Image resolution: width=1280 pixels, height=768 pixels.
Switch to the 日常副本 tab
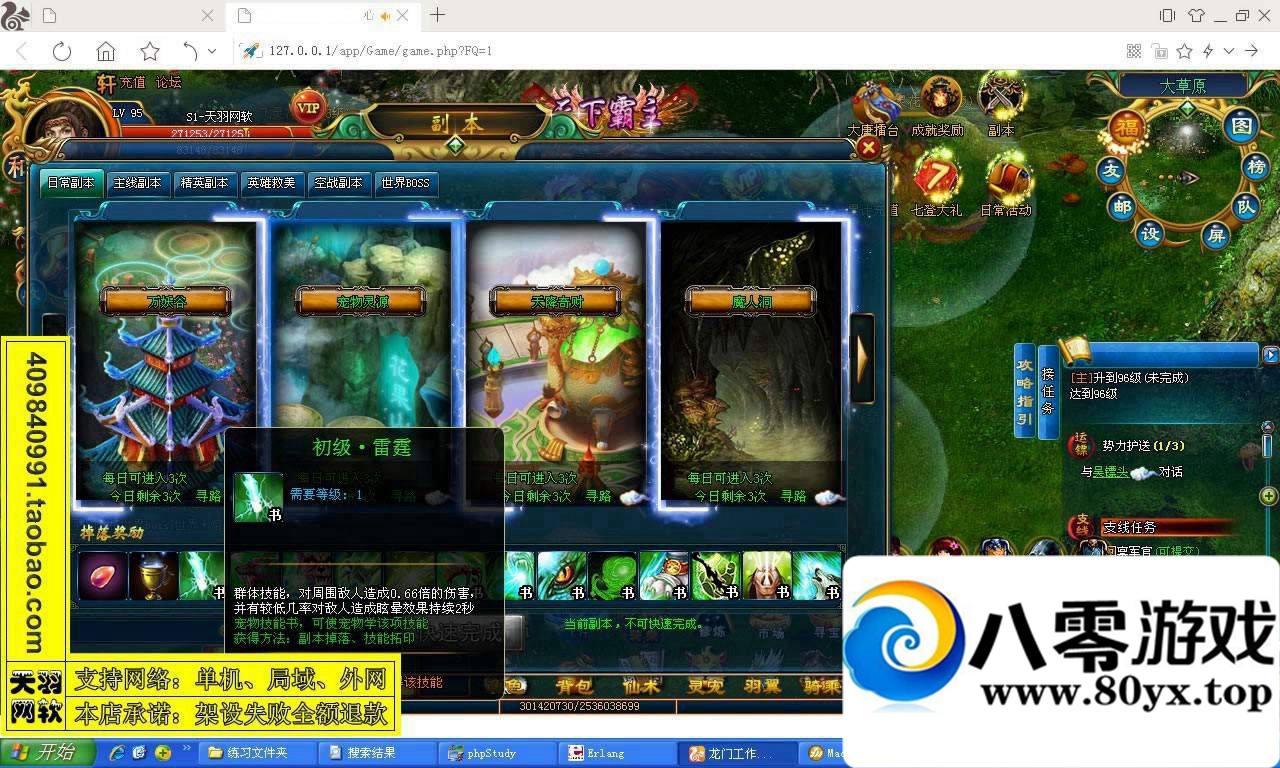(x=71, y=184)
